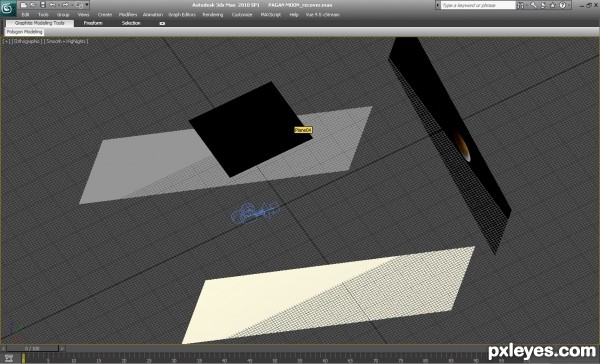Click the time slider previous frame arrow
This screenshot has width=600, height=364.
[3, 349]
